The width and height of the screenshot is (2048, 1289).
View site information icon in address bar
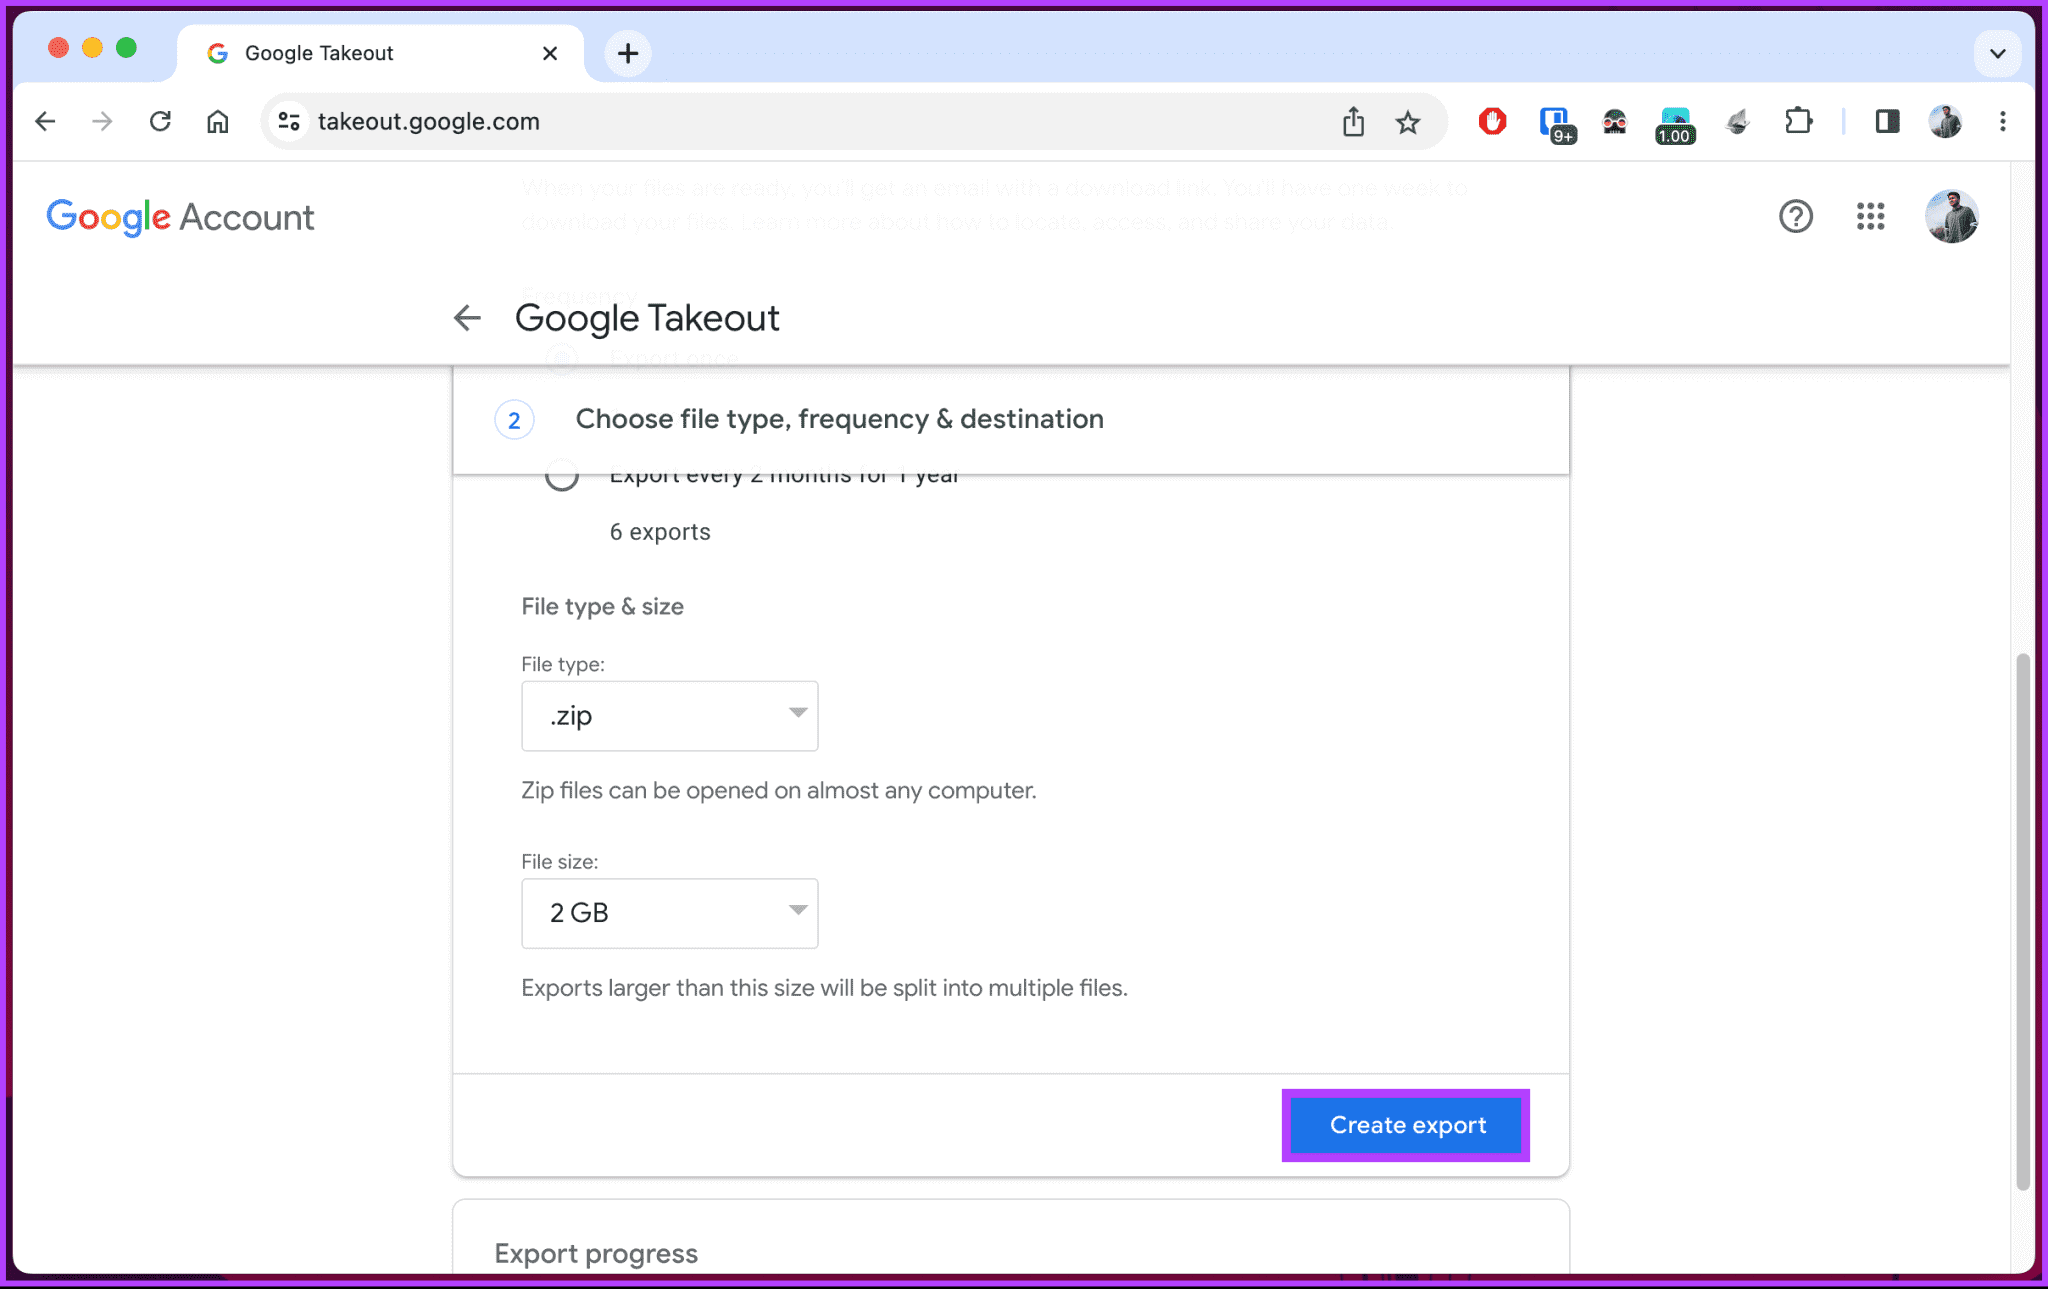[x=289, y=121]
